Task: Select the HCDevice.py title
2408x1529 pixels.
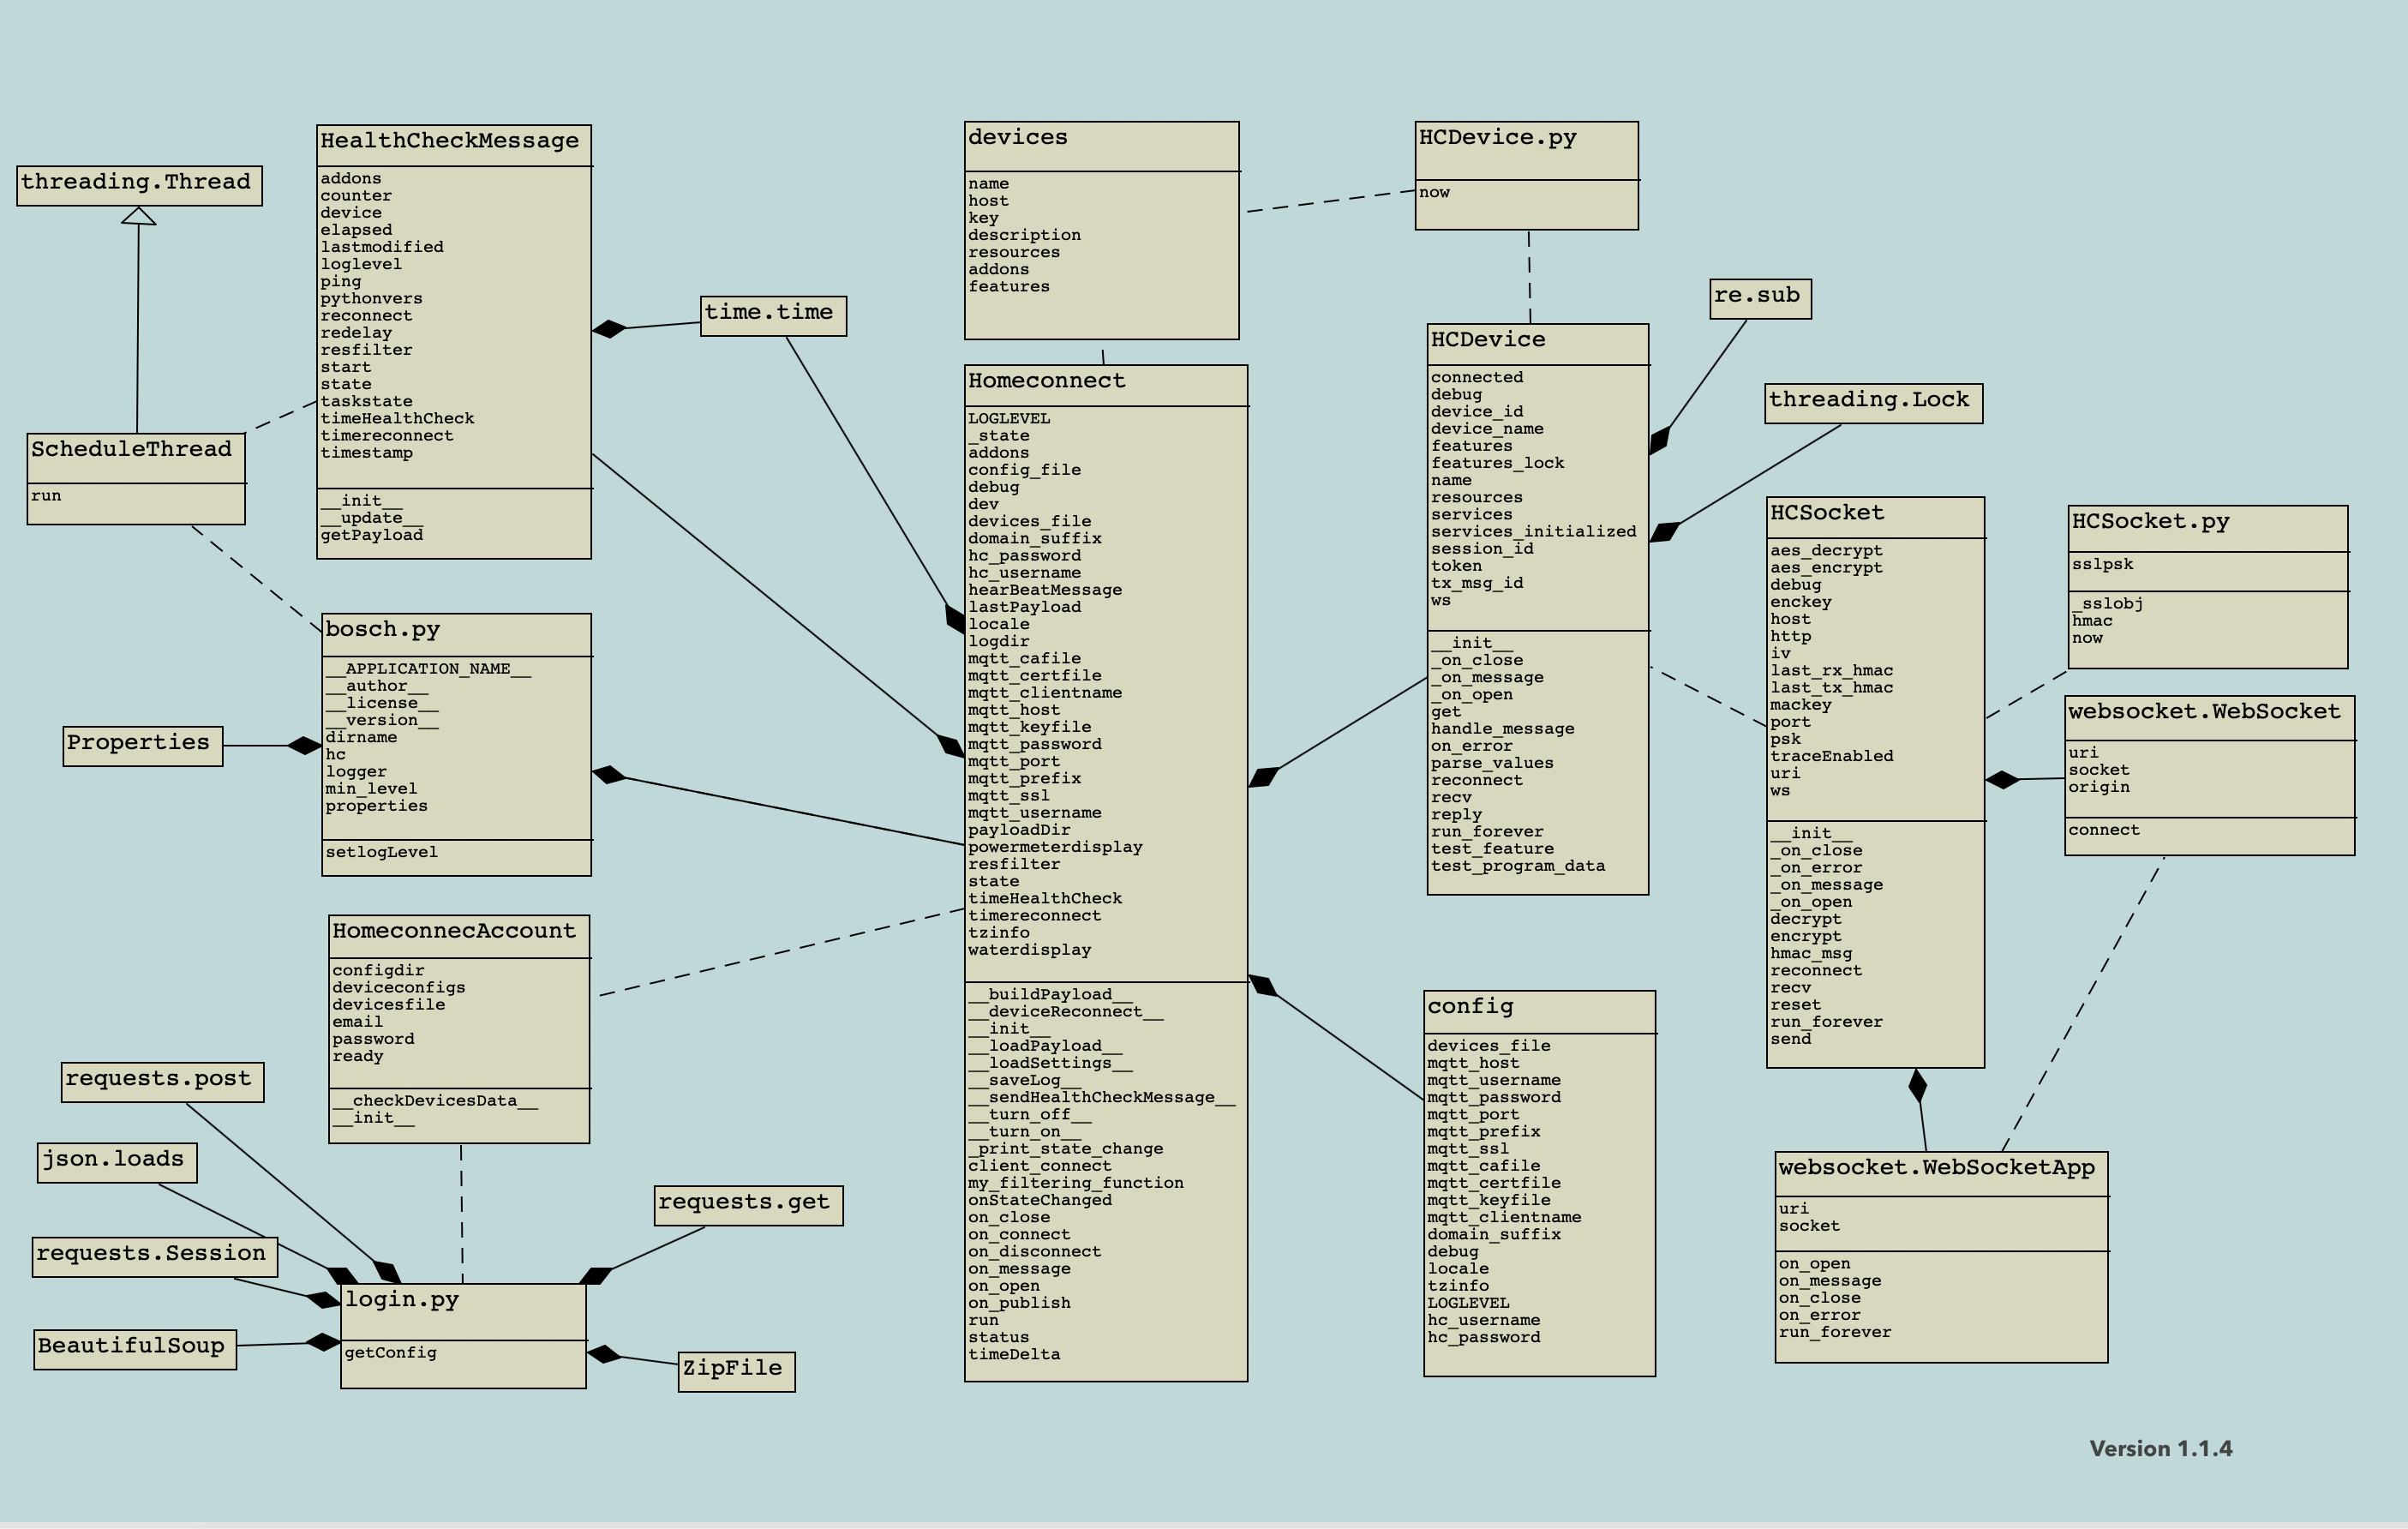Action: point(1497,137)
